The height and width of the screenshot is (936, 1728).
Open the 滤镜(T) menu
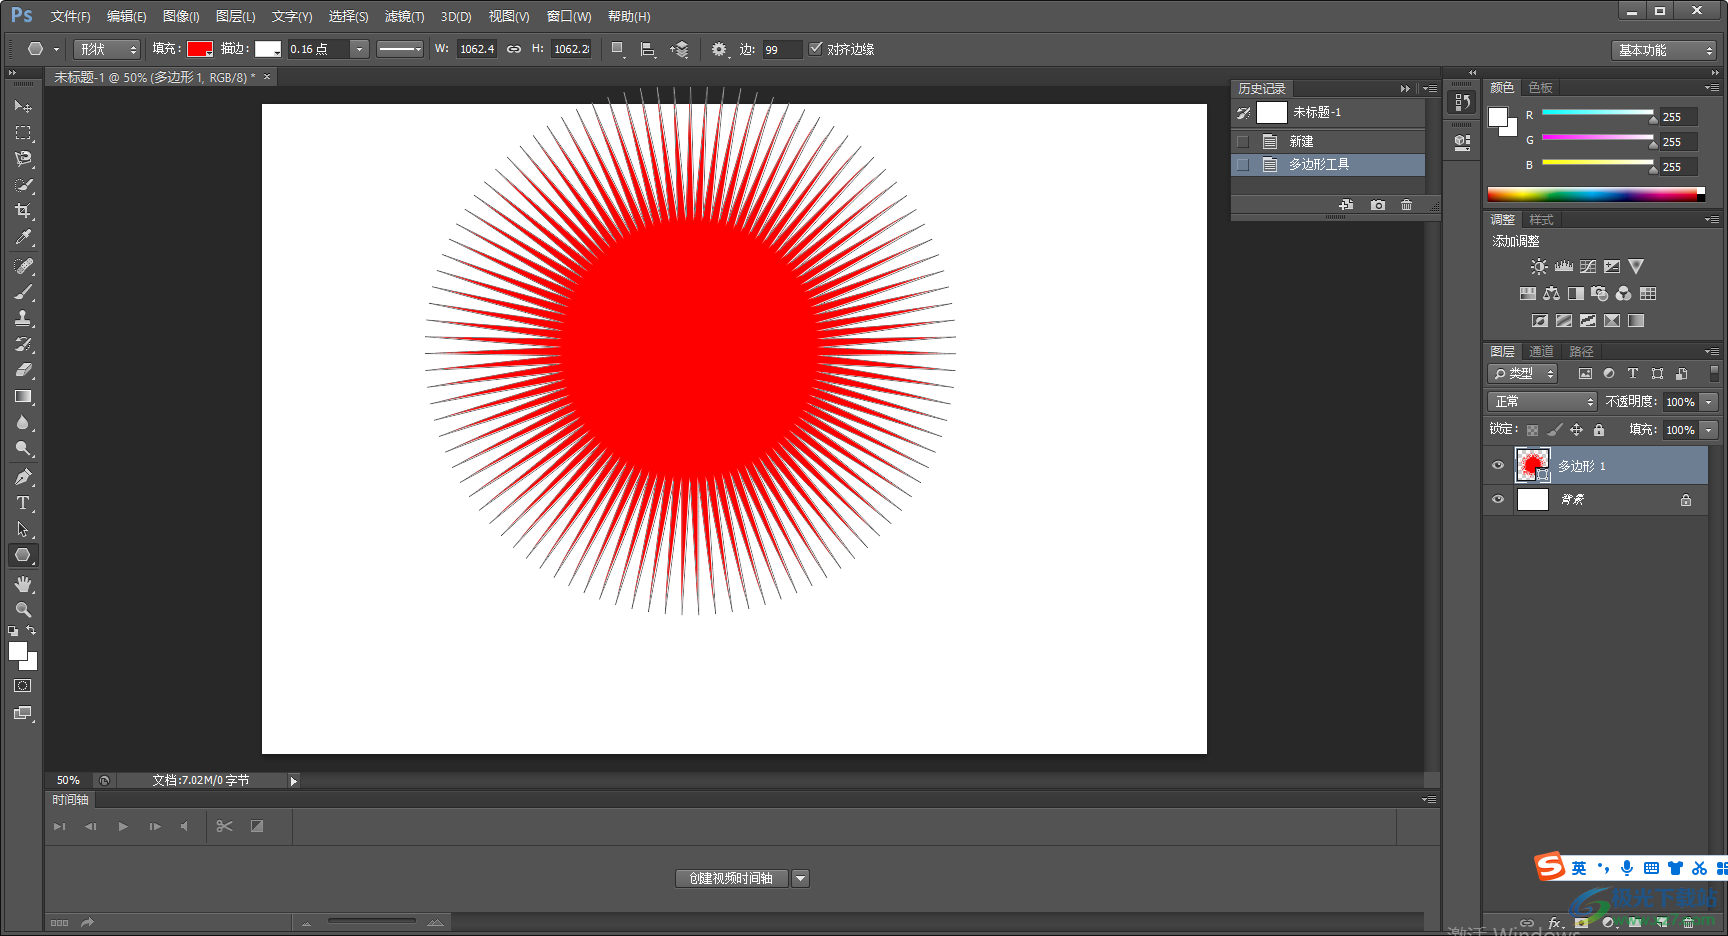[x=404, y=16]
